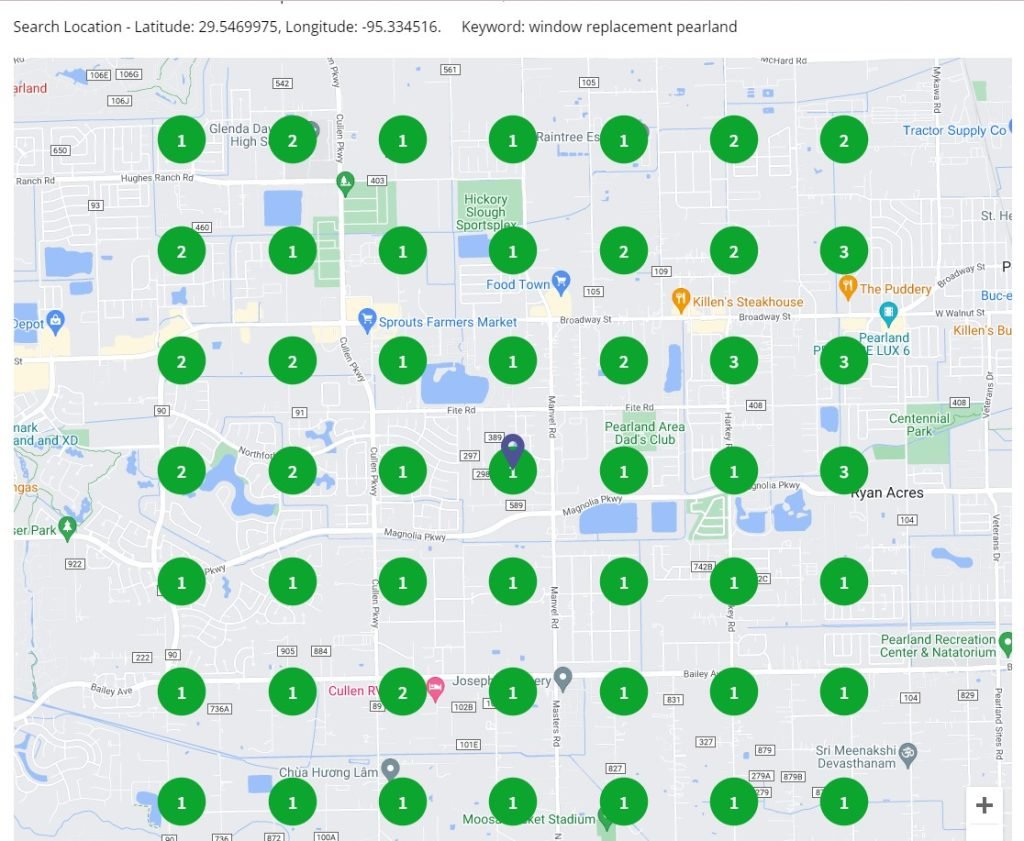
Task: Zoom in with the plus button
Action: tap(984, 805)
